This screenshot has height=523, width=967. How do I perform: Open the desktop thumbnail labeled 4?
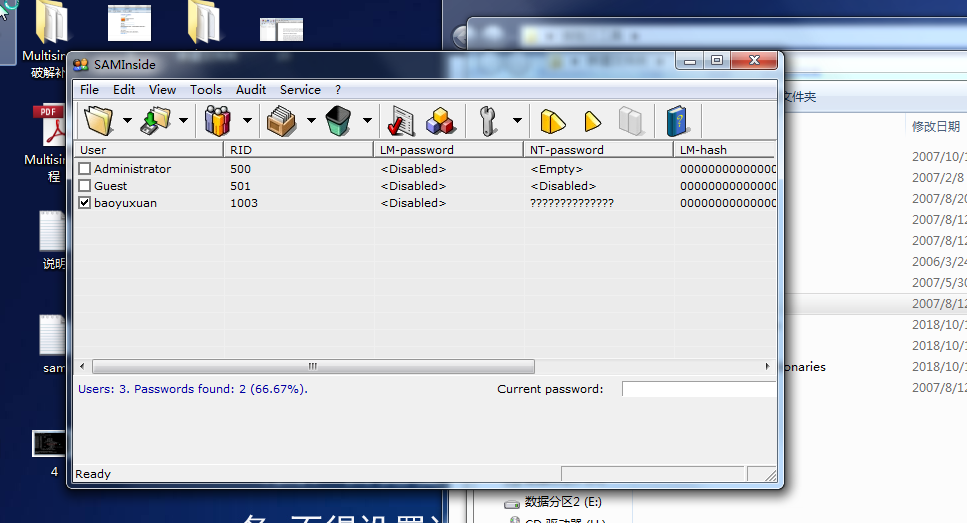pyautogui.click(x=49, y=443)
